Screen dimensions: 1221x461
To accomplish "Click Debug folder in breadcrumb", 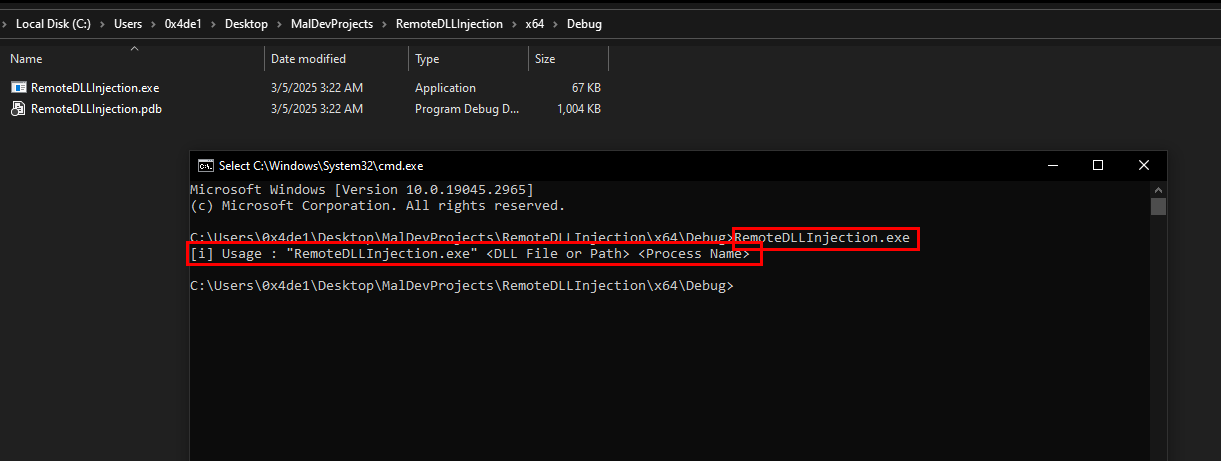I will click(x=584, y=24).
